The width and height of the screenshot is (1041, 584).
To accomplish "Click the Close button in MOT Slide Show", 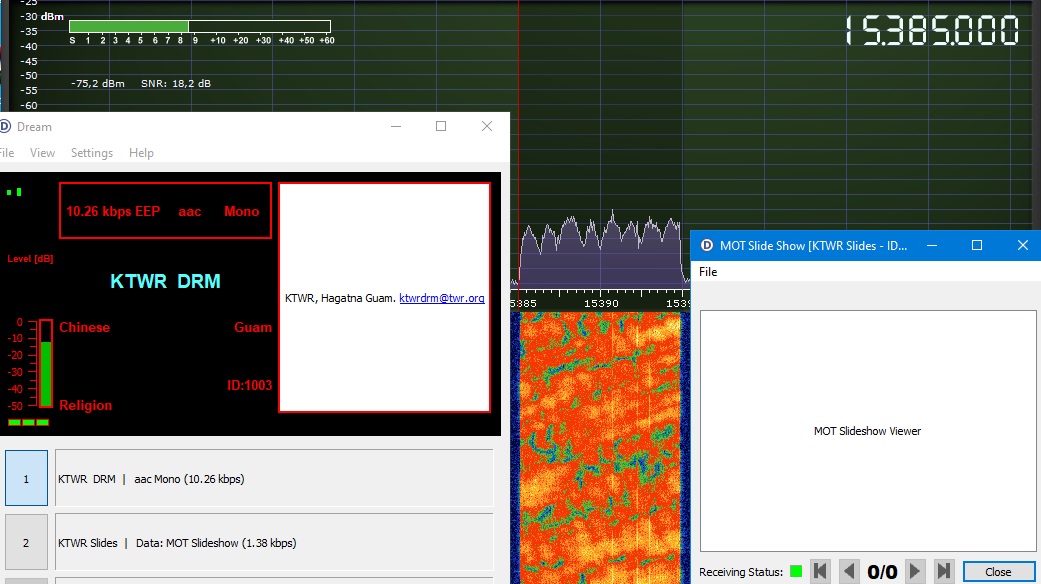I will pos(999,571).
